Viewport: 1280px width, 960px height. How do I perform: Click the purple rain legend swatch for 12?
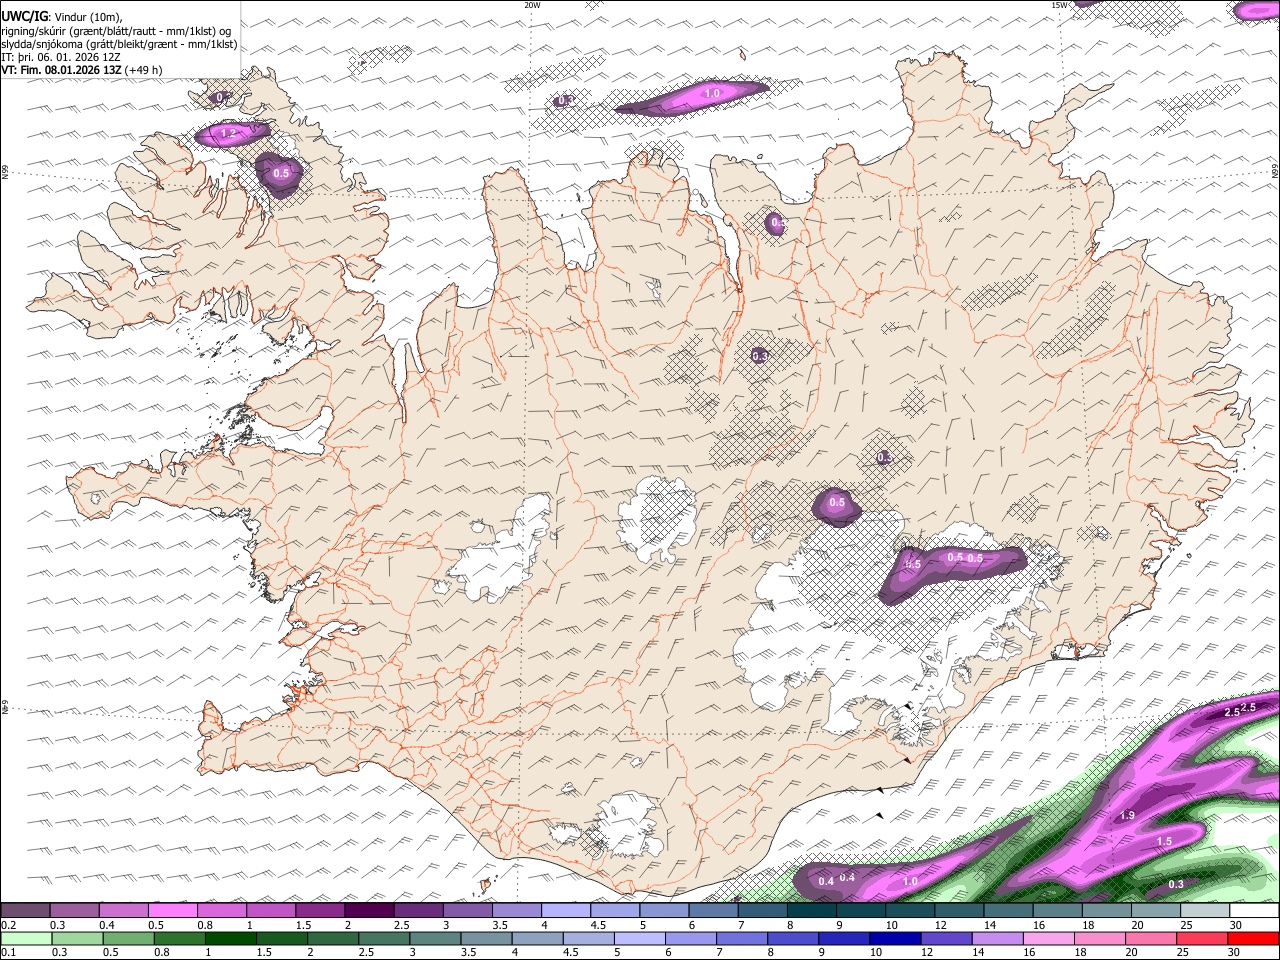pos(946,939)
